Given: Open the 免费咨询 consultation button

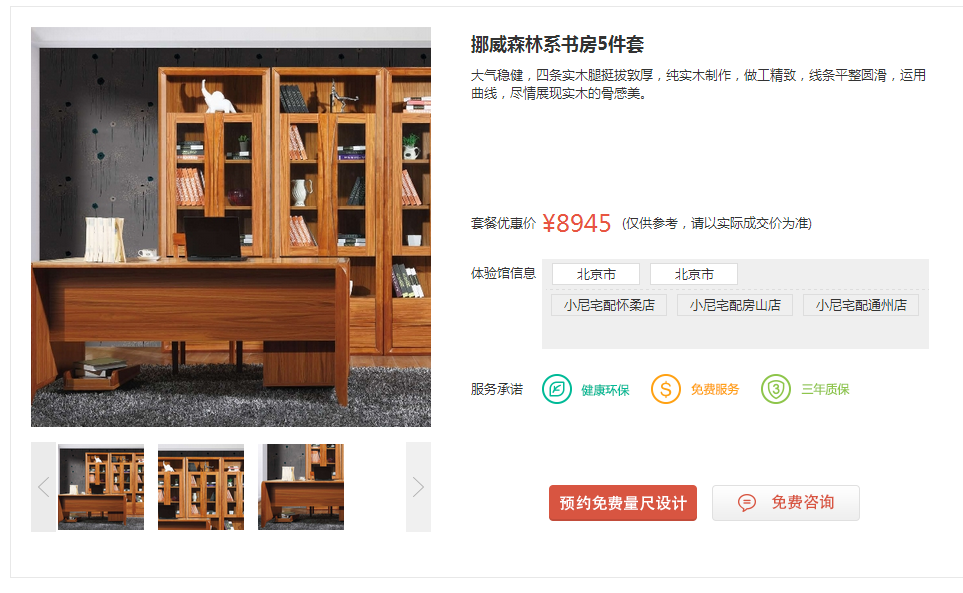Looking at the screenshot, I should (786, 503).
